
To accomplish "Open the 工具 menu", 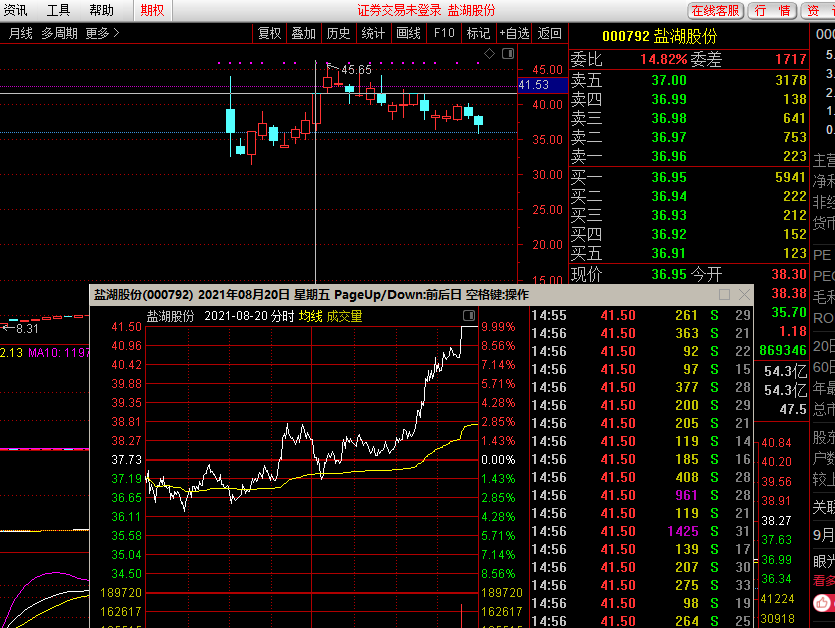I will click(59, 10).
